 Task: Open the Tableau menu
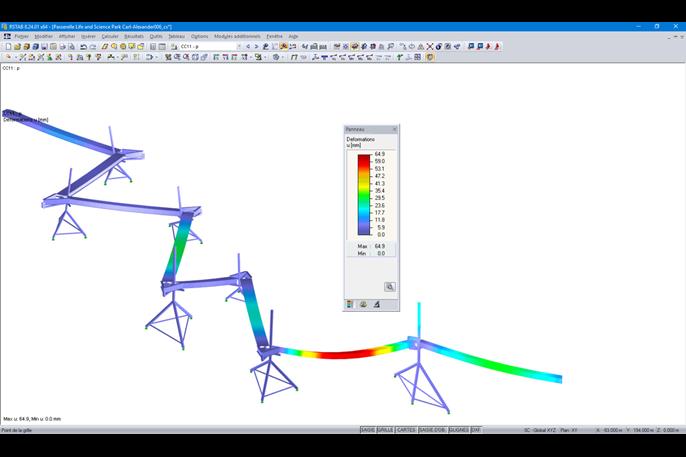tap(176, 36)
